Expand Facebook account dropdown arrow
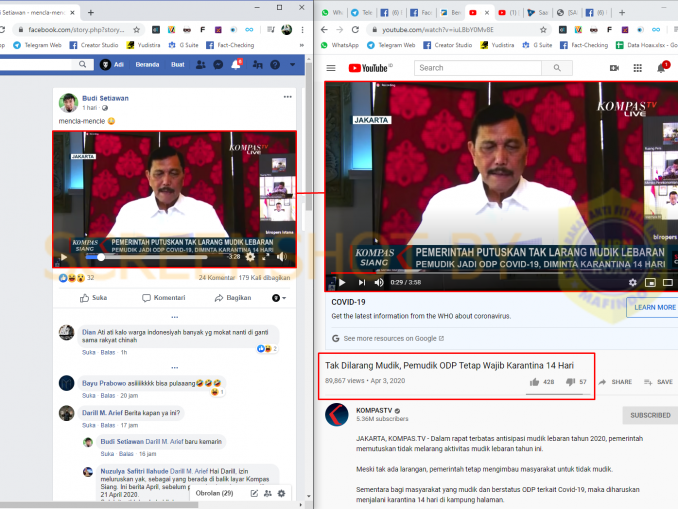678x509 pixels. coord(293,64)
